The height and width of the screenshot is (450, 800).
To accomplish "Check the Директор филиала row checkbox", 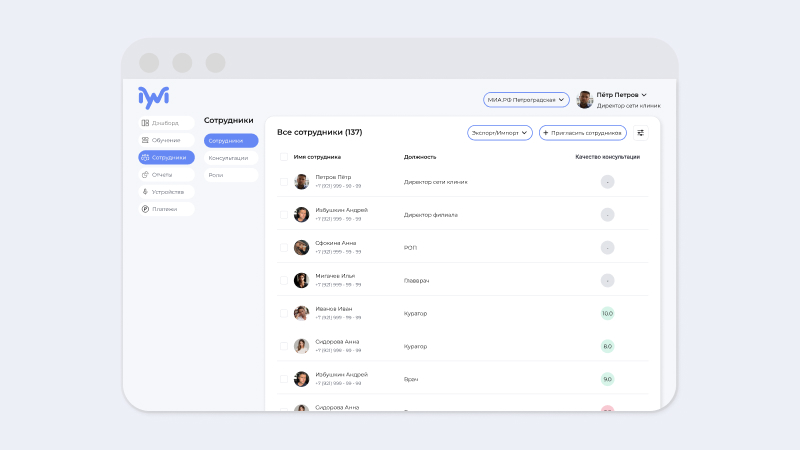I will [x=284, y=215].
